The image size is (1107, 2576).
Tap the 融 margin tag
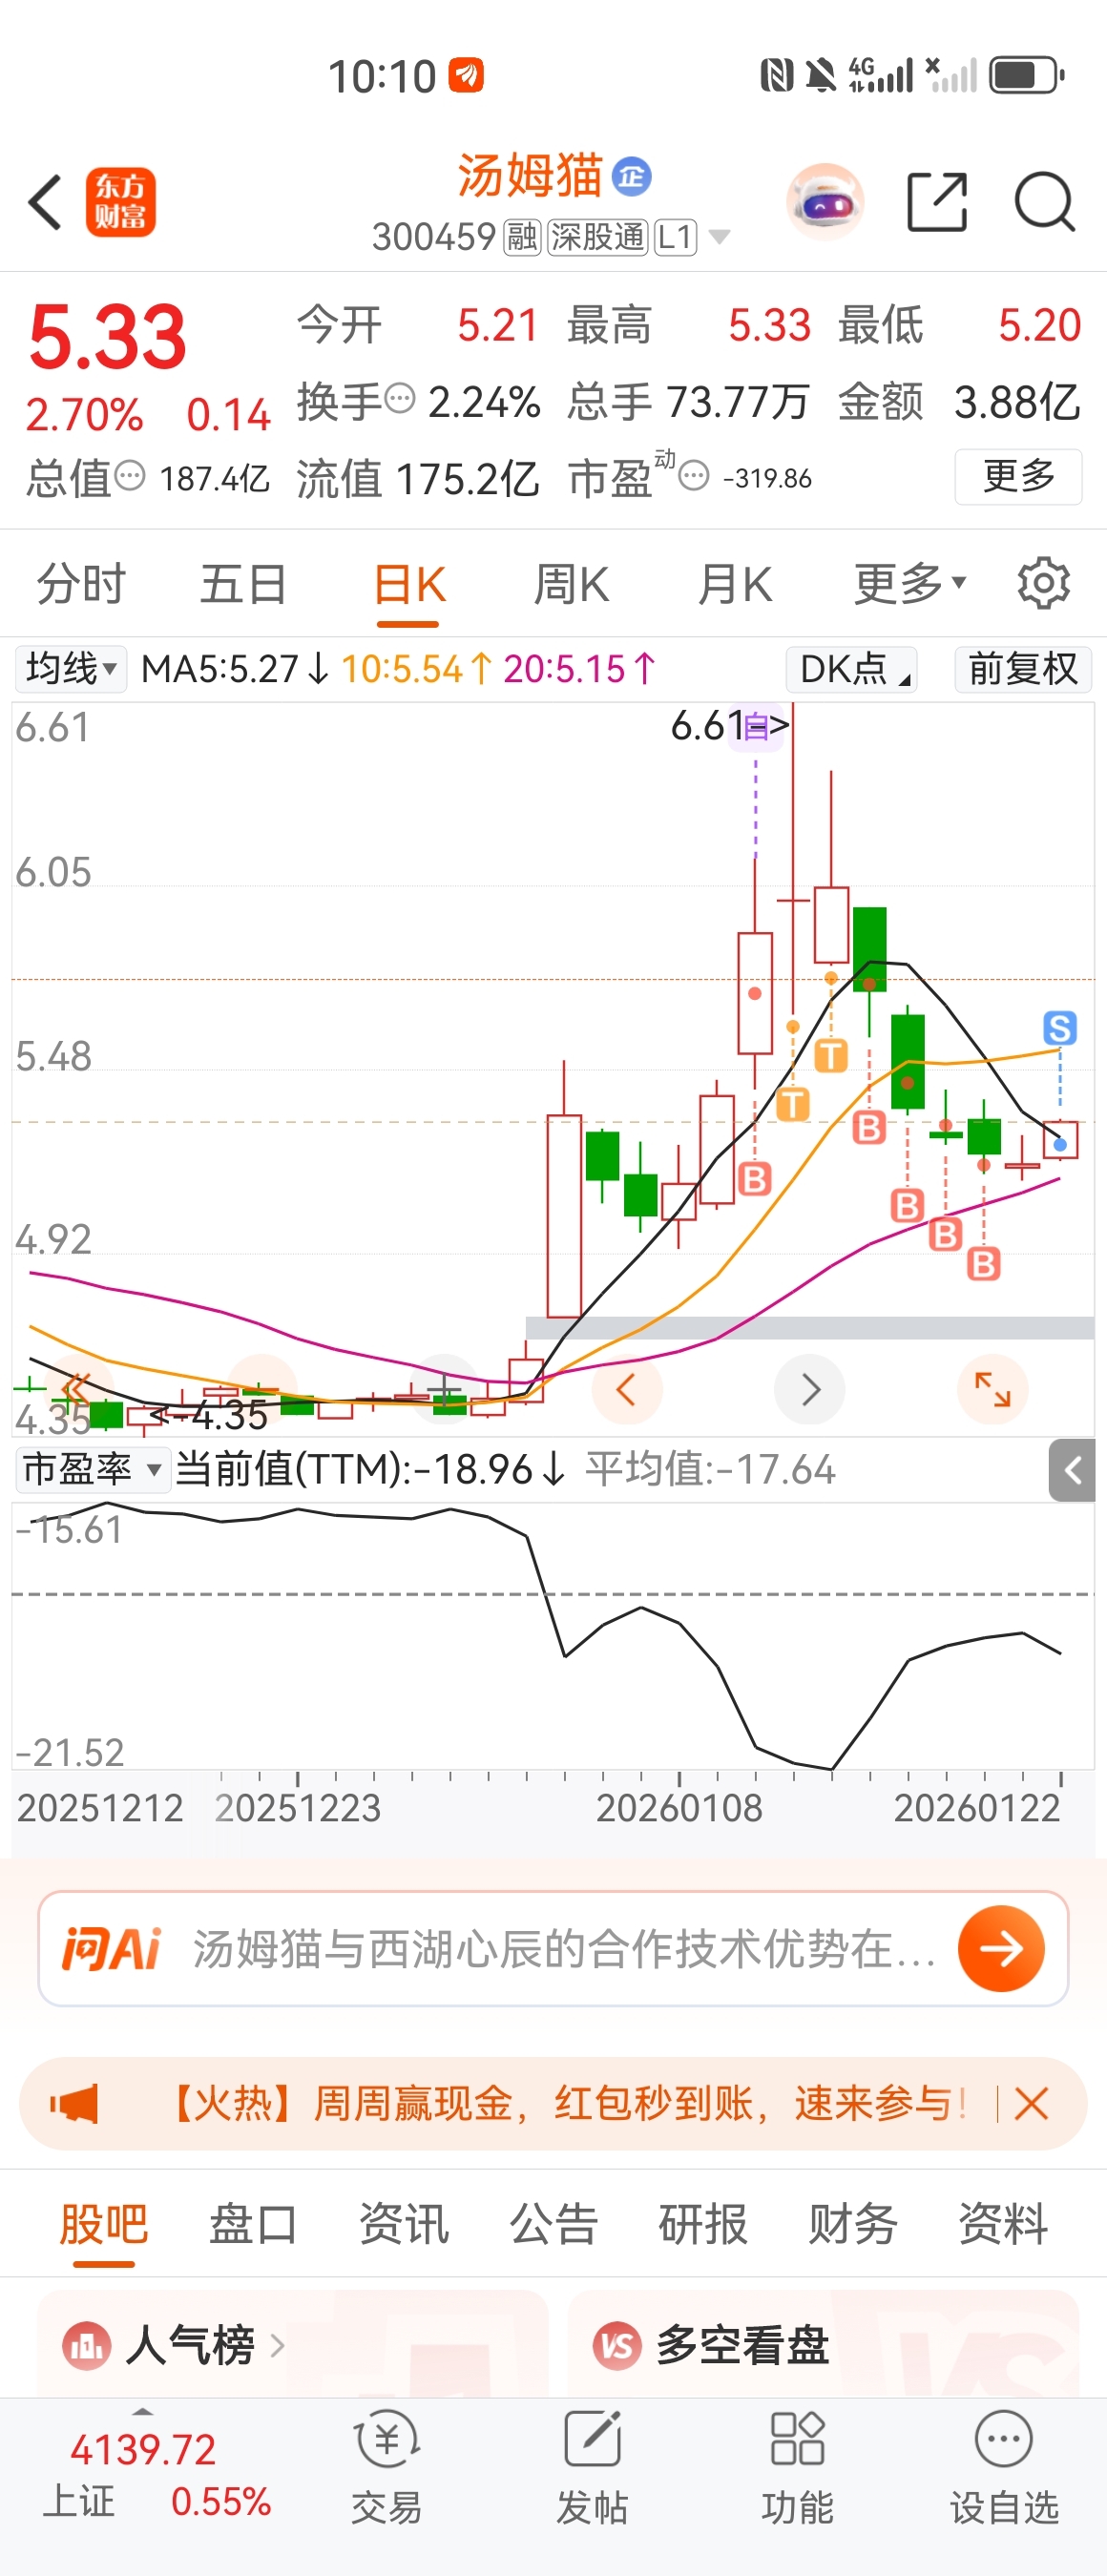[x=522, y=237]
